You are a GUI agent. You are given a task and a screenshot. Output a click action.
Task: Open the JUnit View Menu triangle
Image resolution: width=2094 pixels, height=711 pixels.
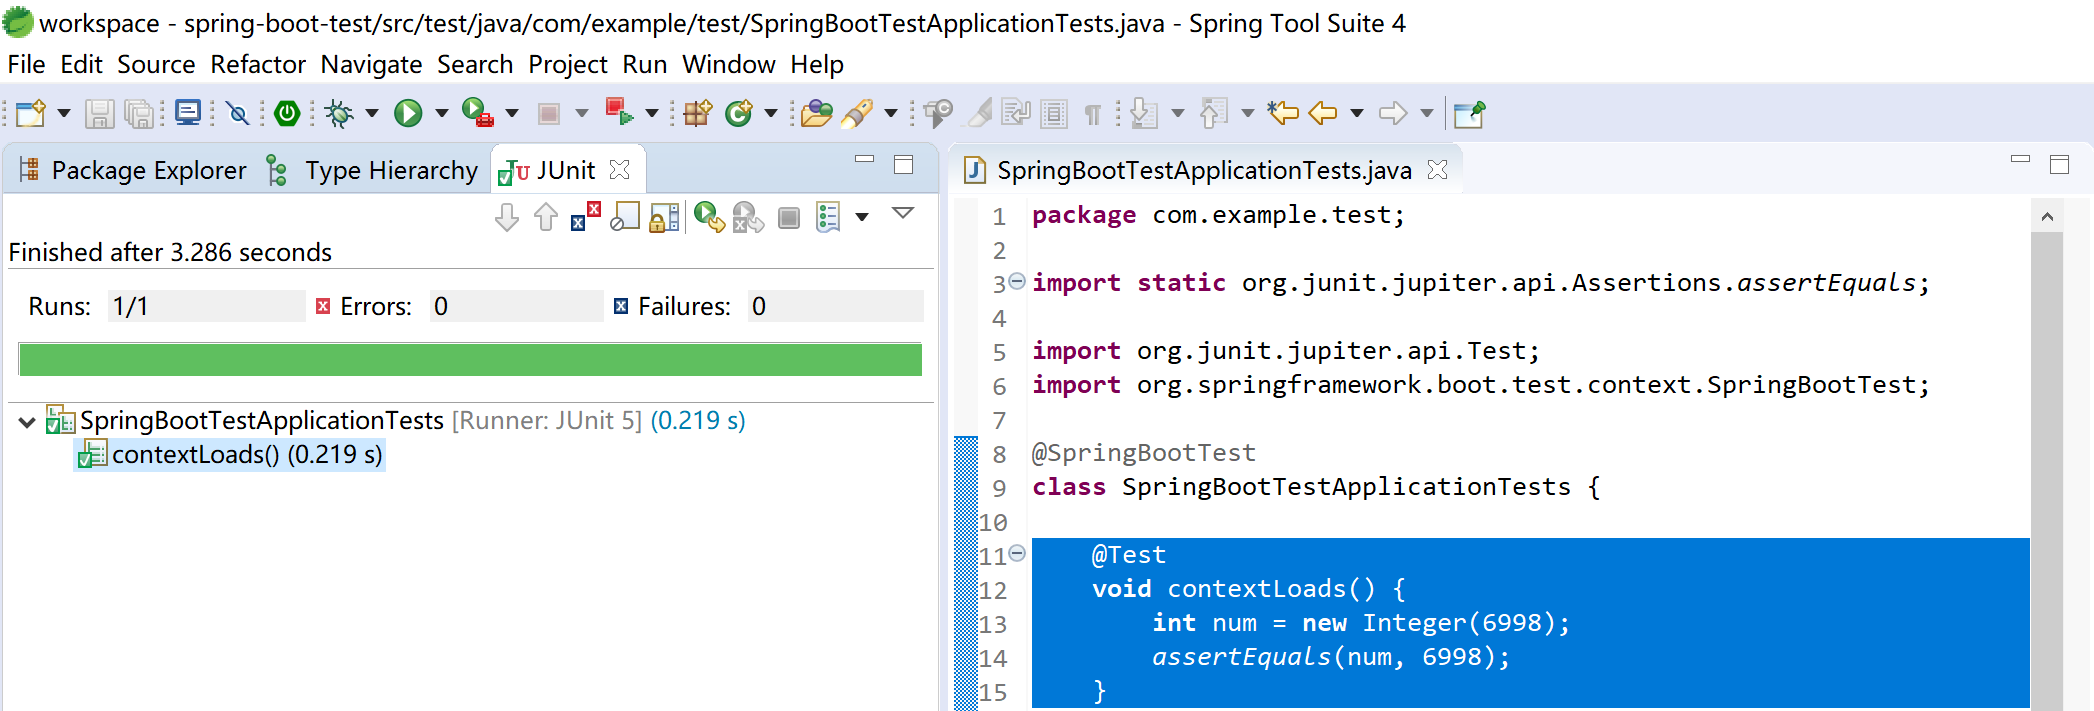903,214
